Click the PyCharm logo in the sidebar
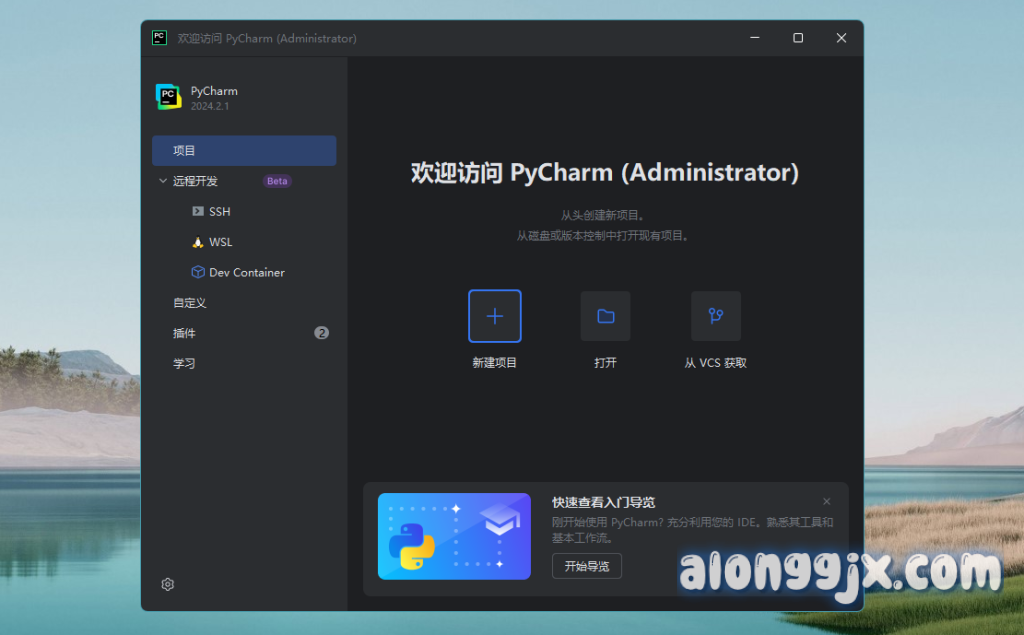1024x635 pixels. 168,97
